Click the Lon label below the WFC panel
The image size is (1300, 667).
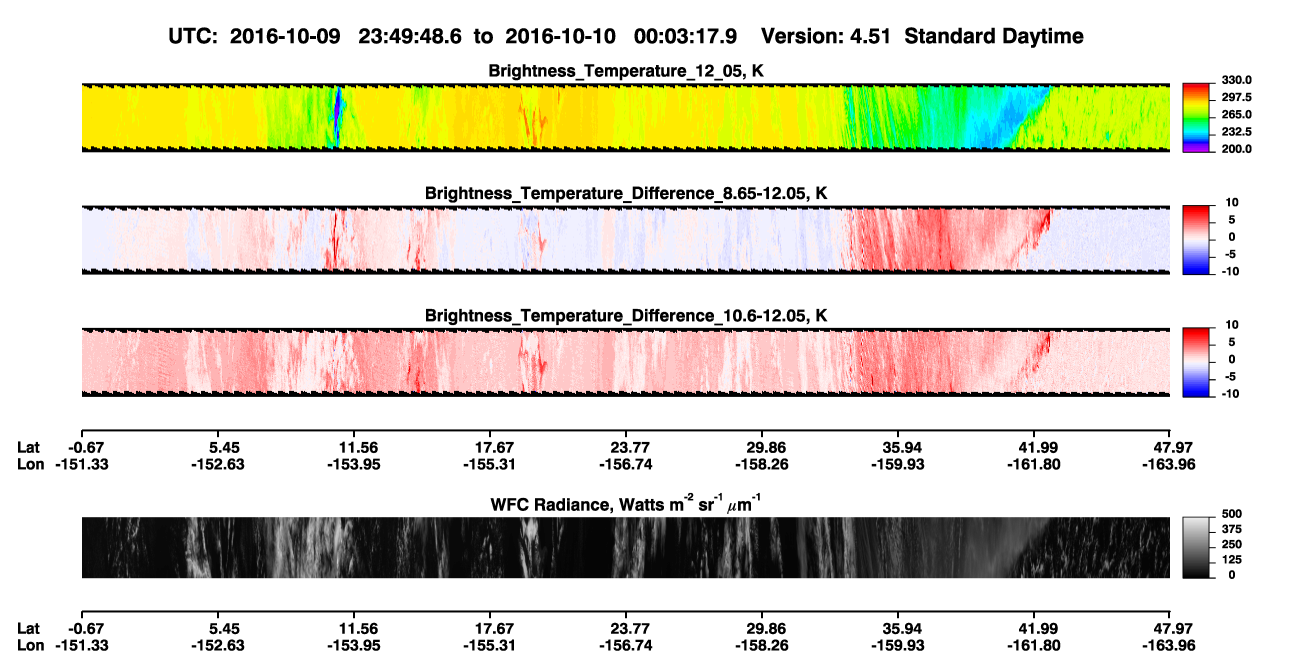click(30, 645)
